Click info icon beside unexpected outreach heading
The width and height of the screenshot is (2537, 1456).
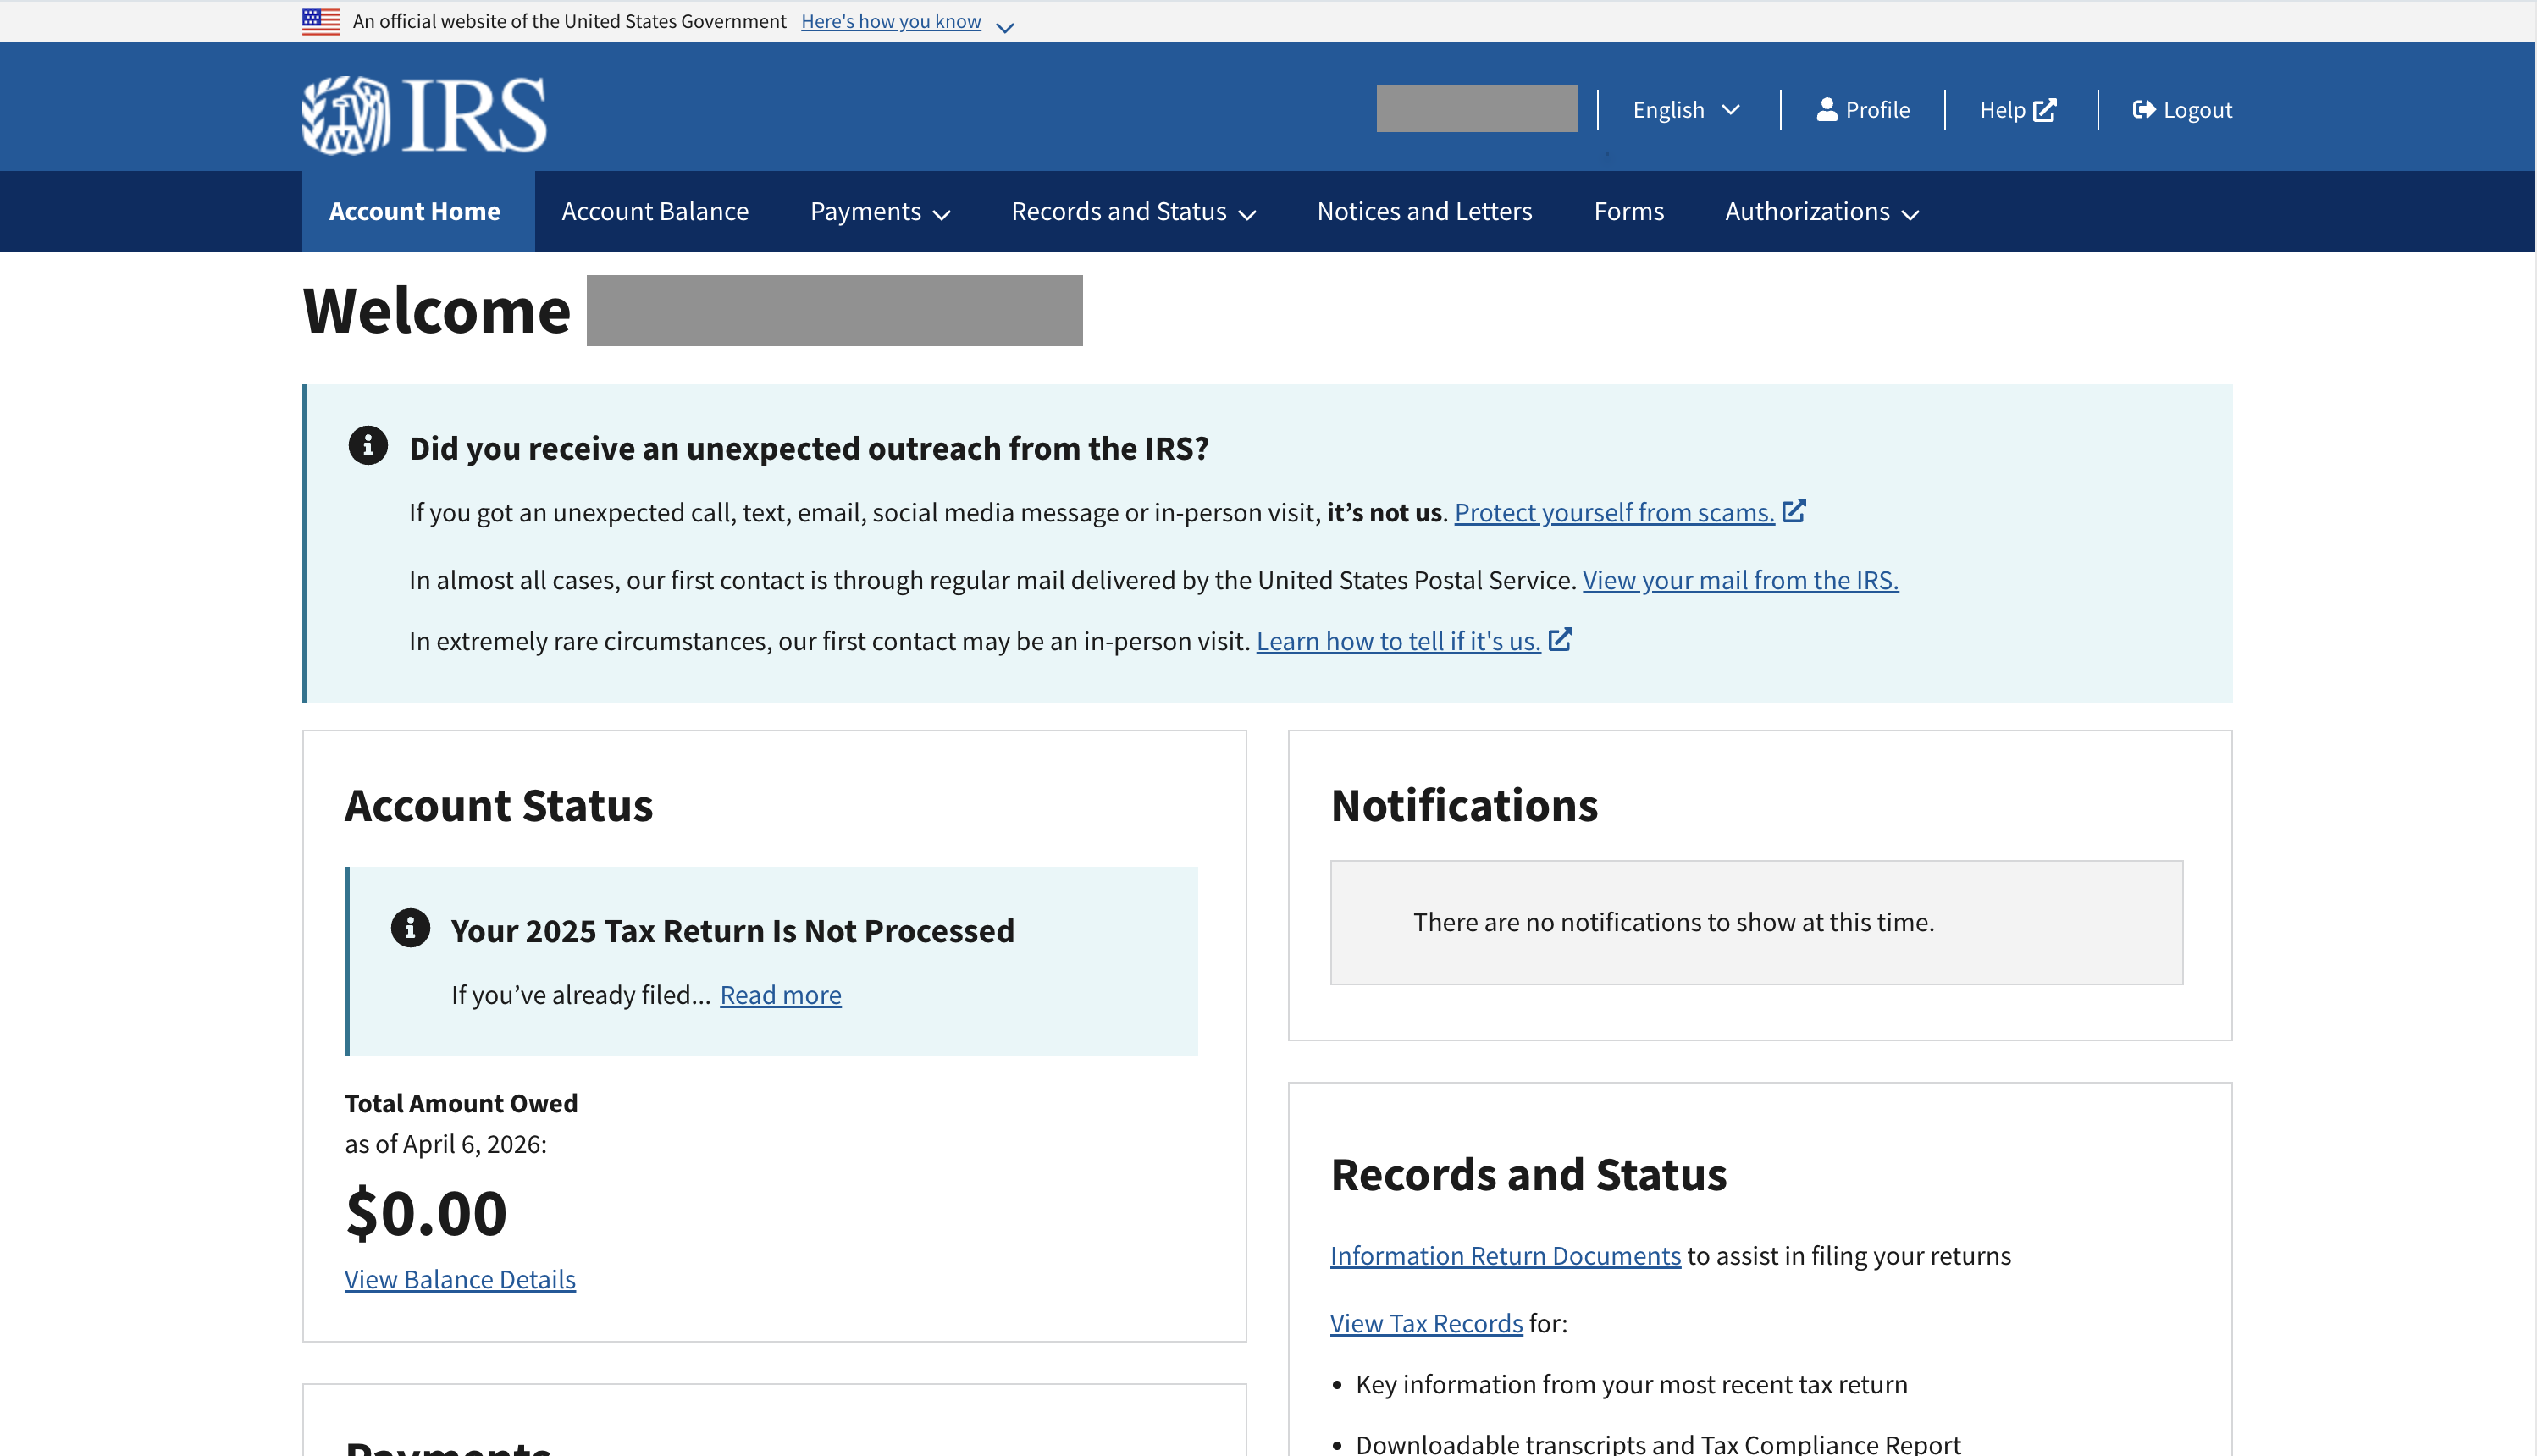[368, 446]
